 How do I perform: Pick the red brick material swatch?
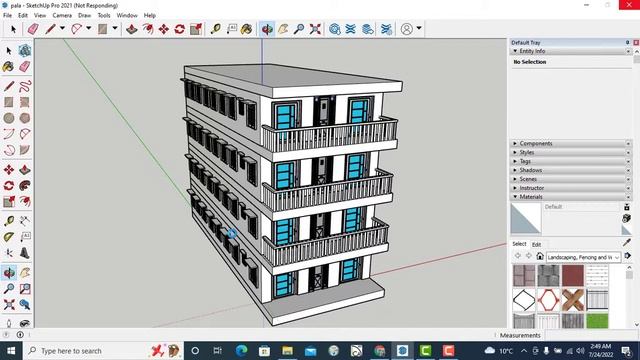click(x=573, y=275)
